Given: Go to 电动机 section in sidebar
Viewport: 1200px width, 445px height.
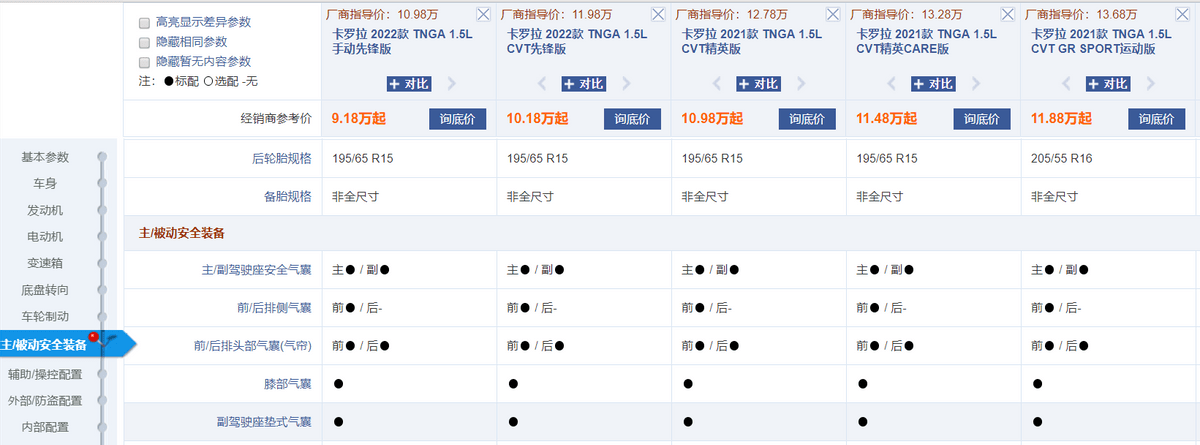Looking at the screenshot, I should tap(46, 237).
